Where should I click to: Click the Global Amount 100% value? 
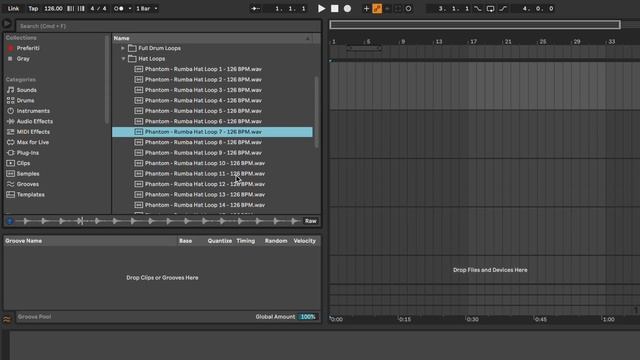(307, 317)
